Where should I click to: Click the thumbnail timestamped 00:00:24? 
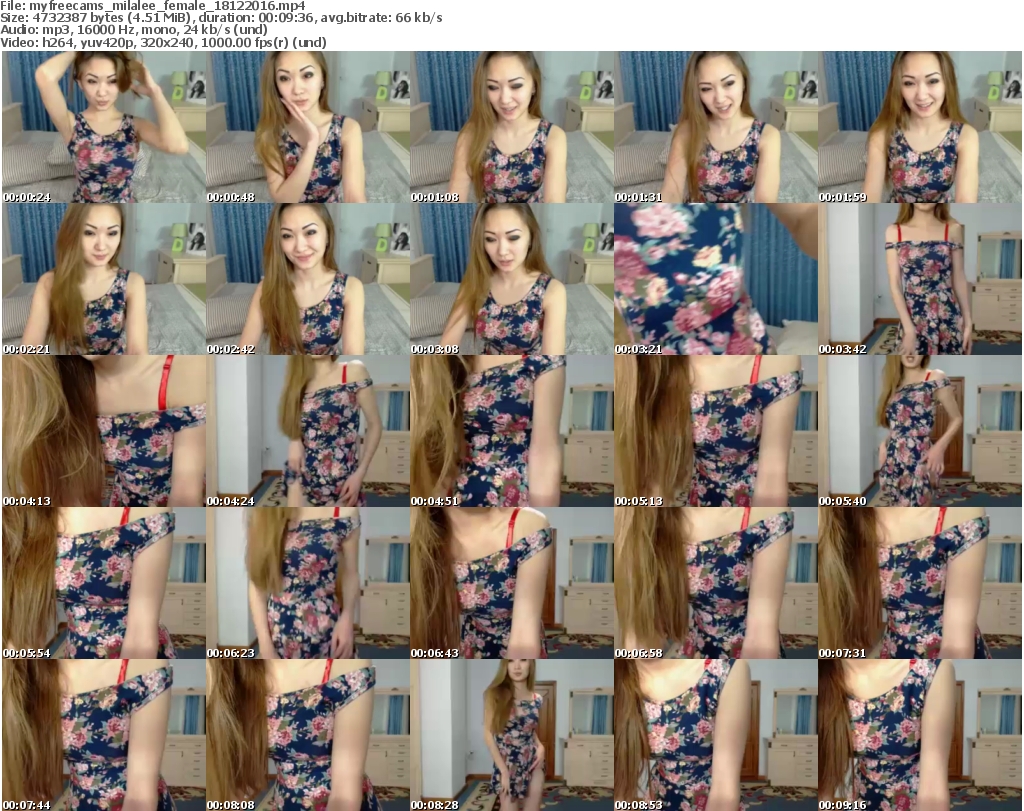point(103,127)
